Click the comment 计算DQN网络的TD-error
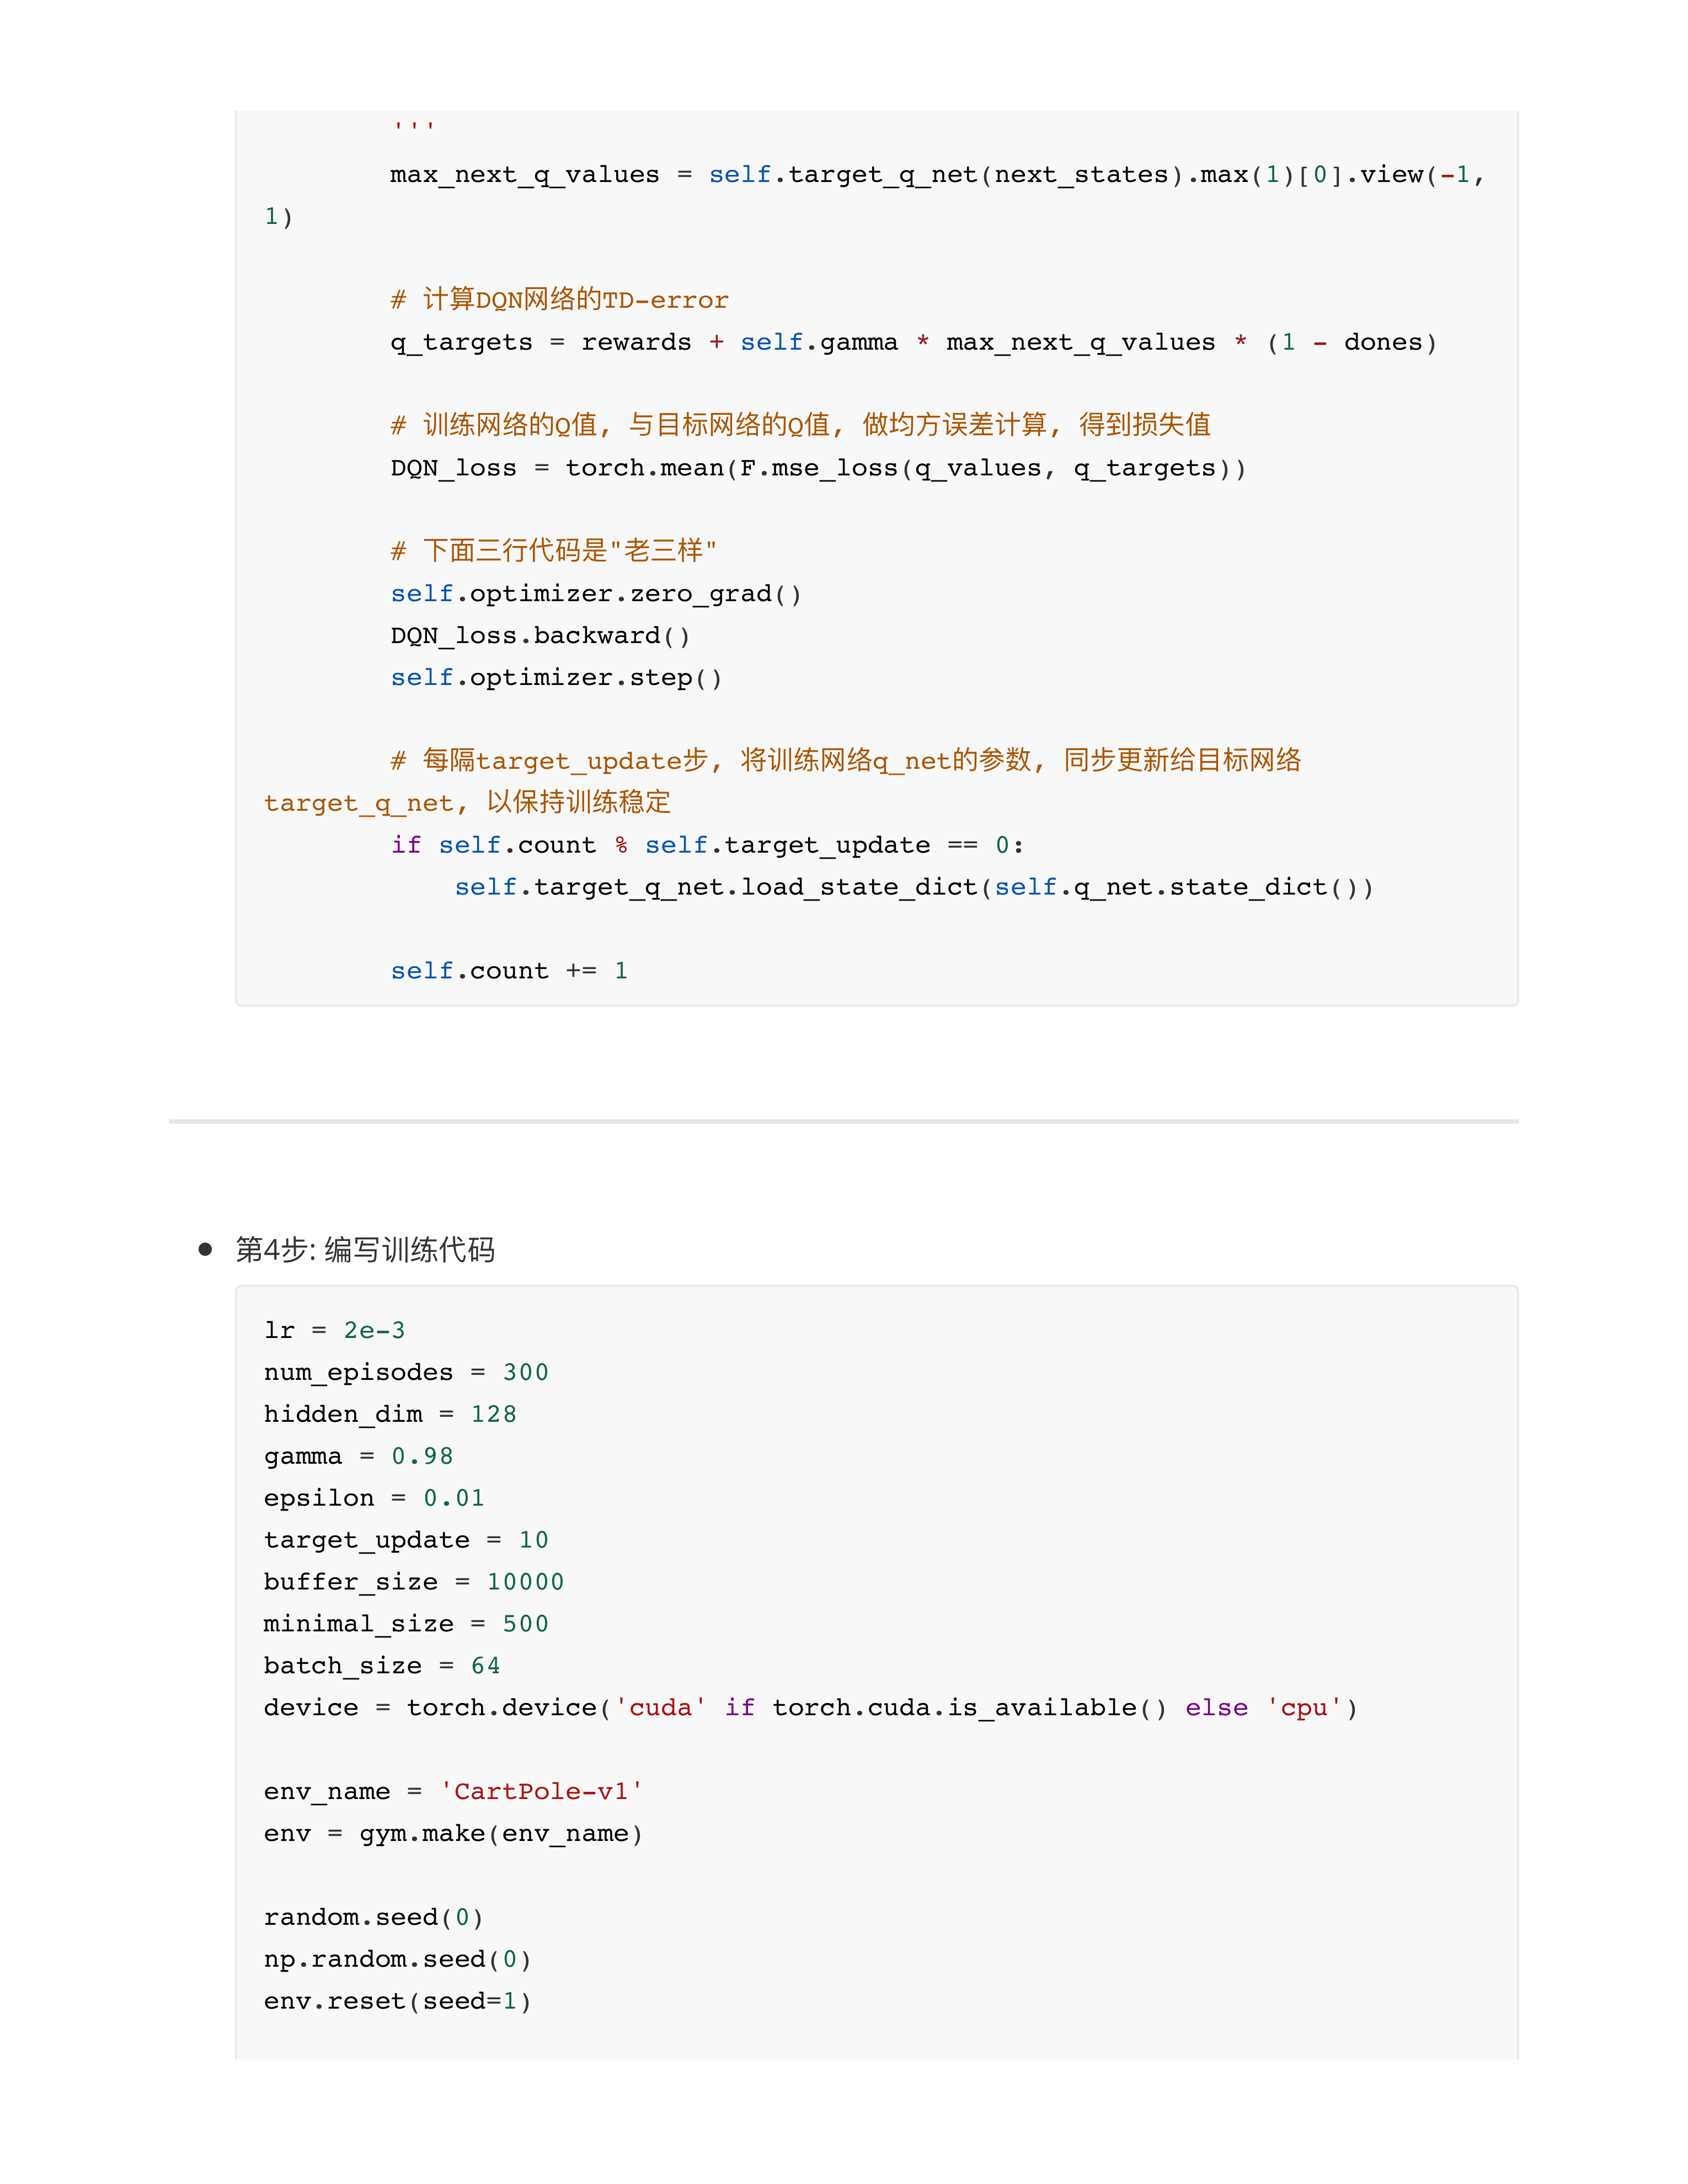Image resolution: width=1688 pixels, height=2184 pixels. pyautogui.click(x=560, y=300)
